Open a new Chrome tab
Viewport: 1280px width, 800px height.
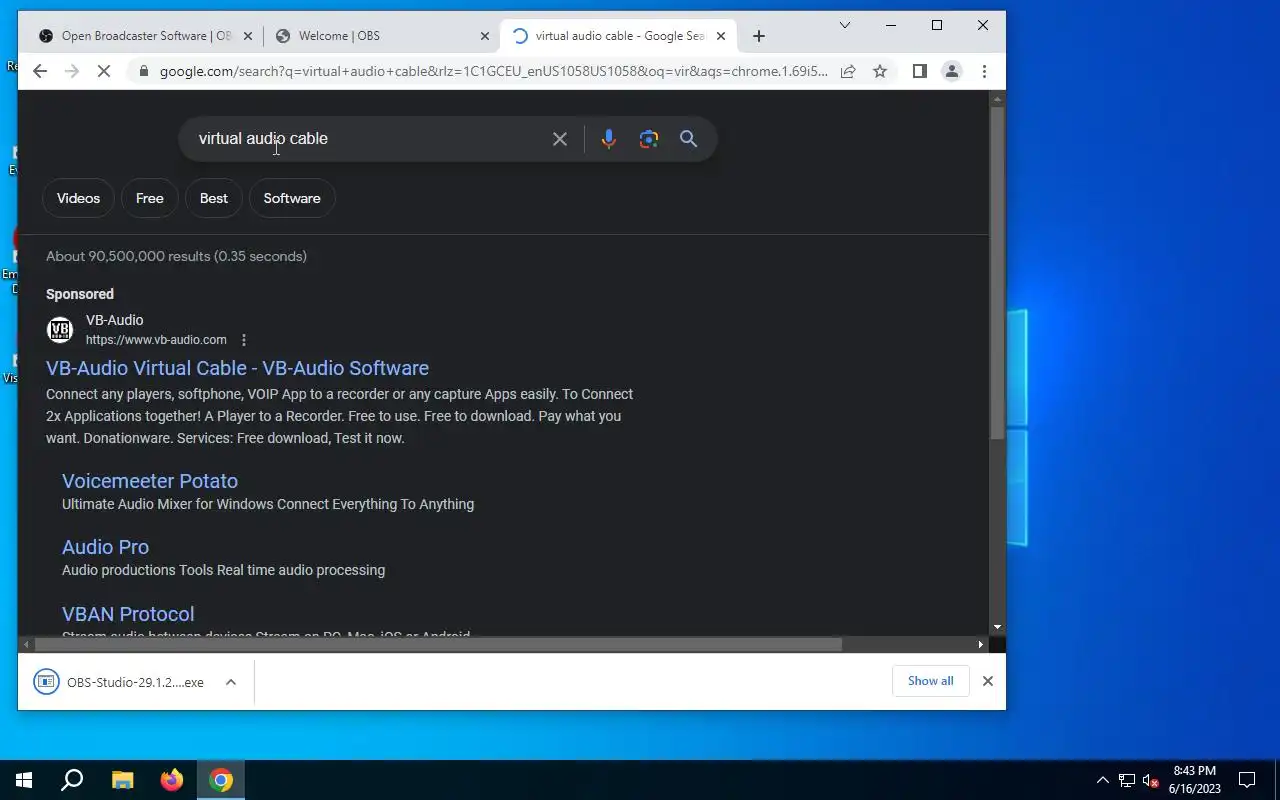(x=759, y=36)
